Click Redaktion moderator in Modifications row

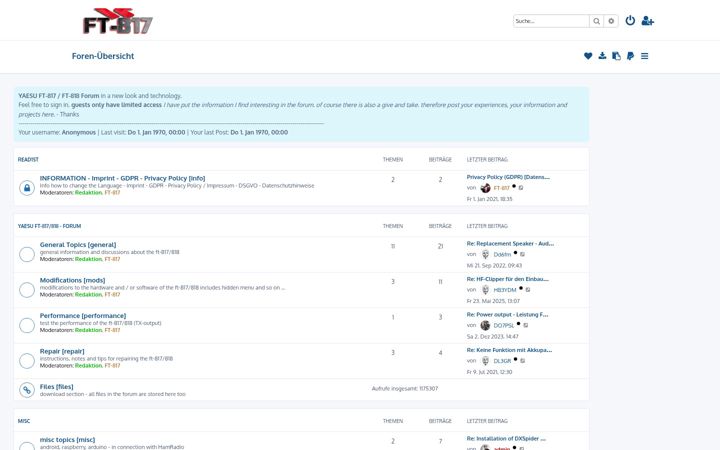pos(88,294)
